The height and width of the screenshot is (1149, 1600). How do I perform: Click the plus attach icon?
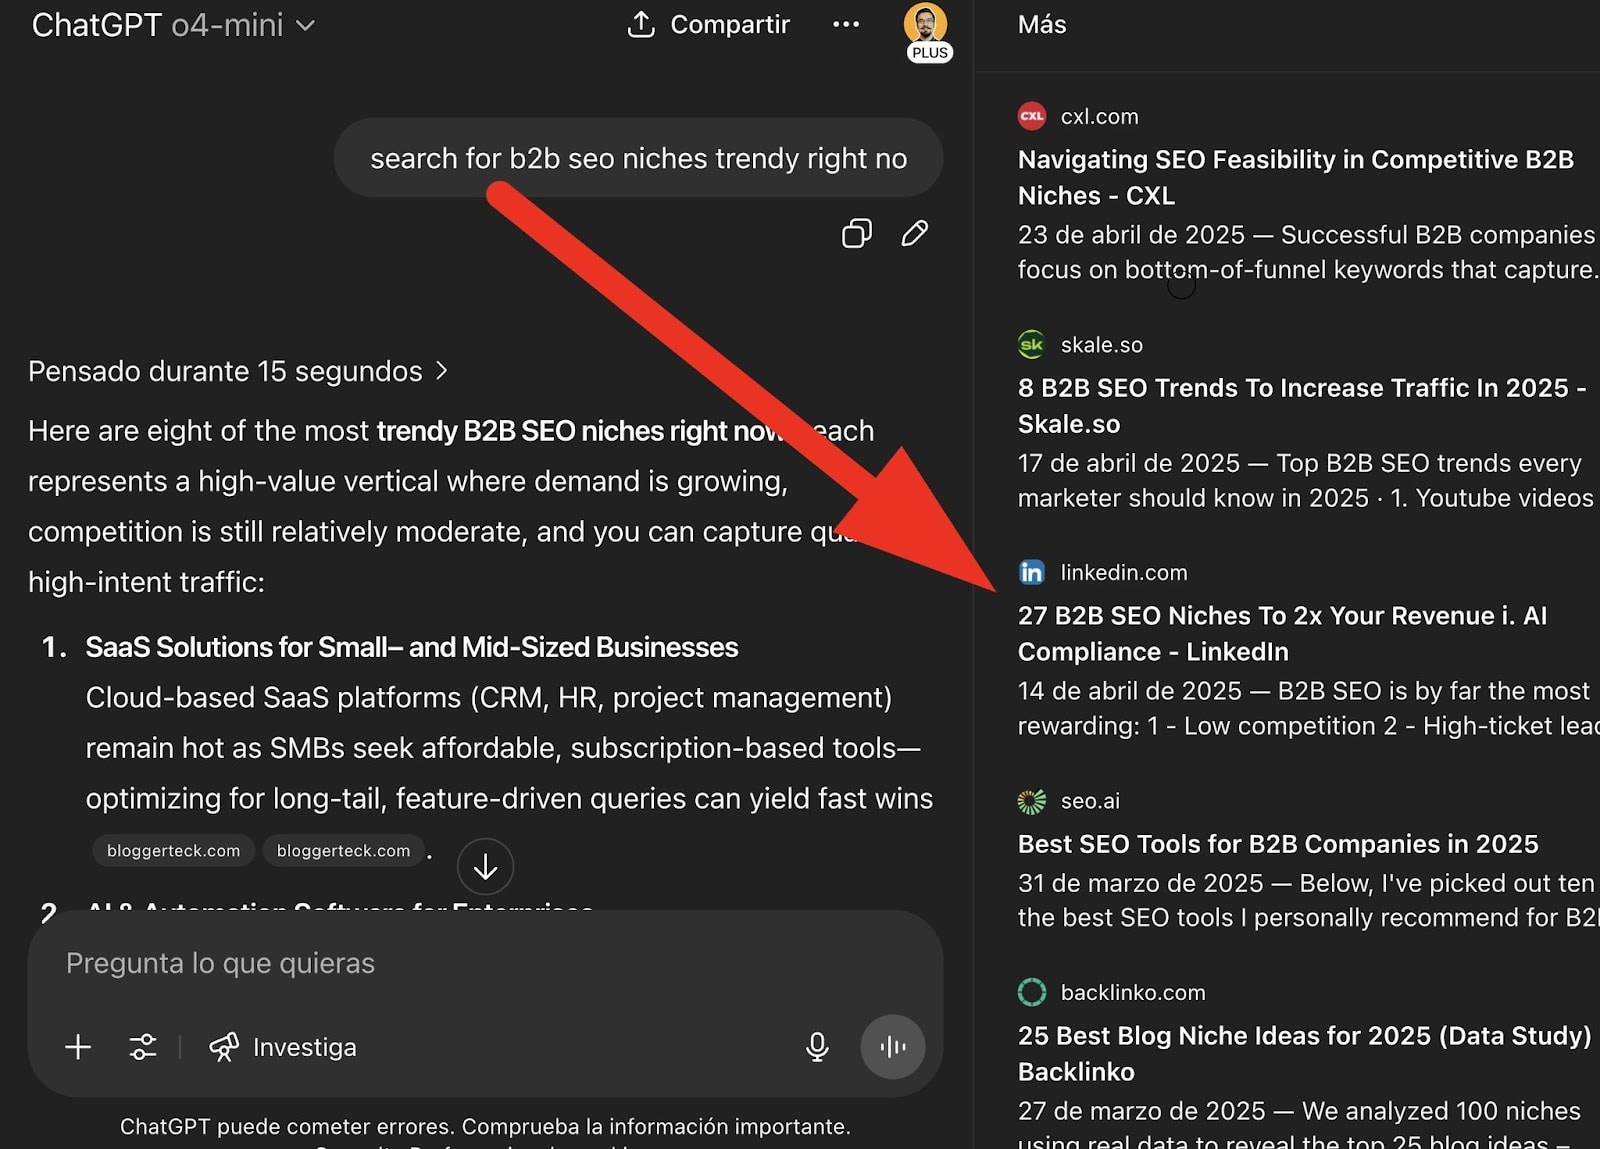pyautogui.click(x=78, y=1047)
